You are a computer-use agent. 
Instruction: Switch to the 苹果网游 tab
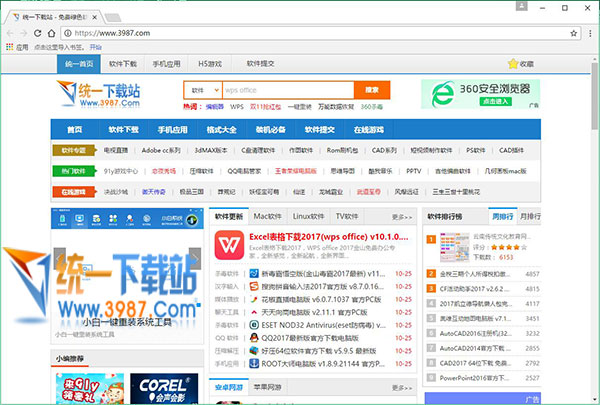[x=267, y=387]
